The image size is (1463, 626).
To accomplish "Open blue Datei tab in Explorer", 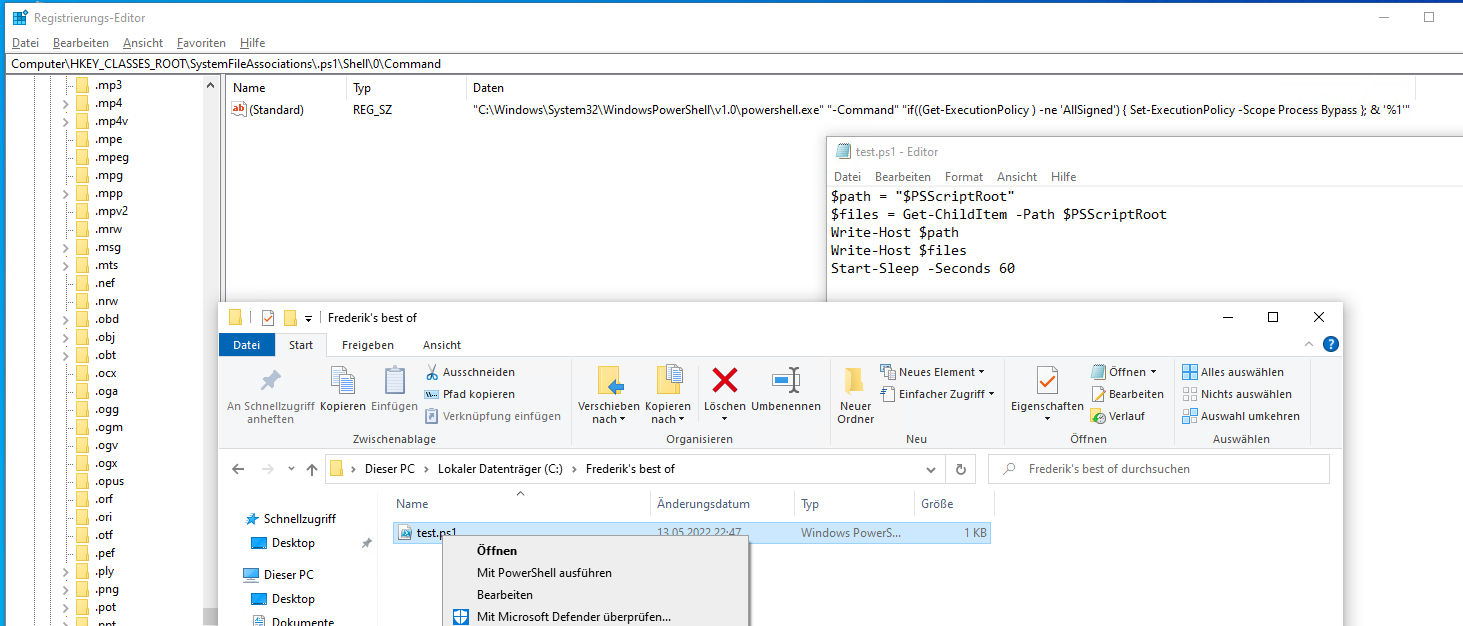I will click(x=246, y=344).
